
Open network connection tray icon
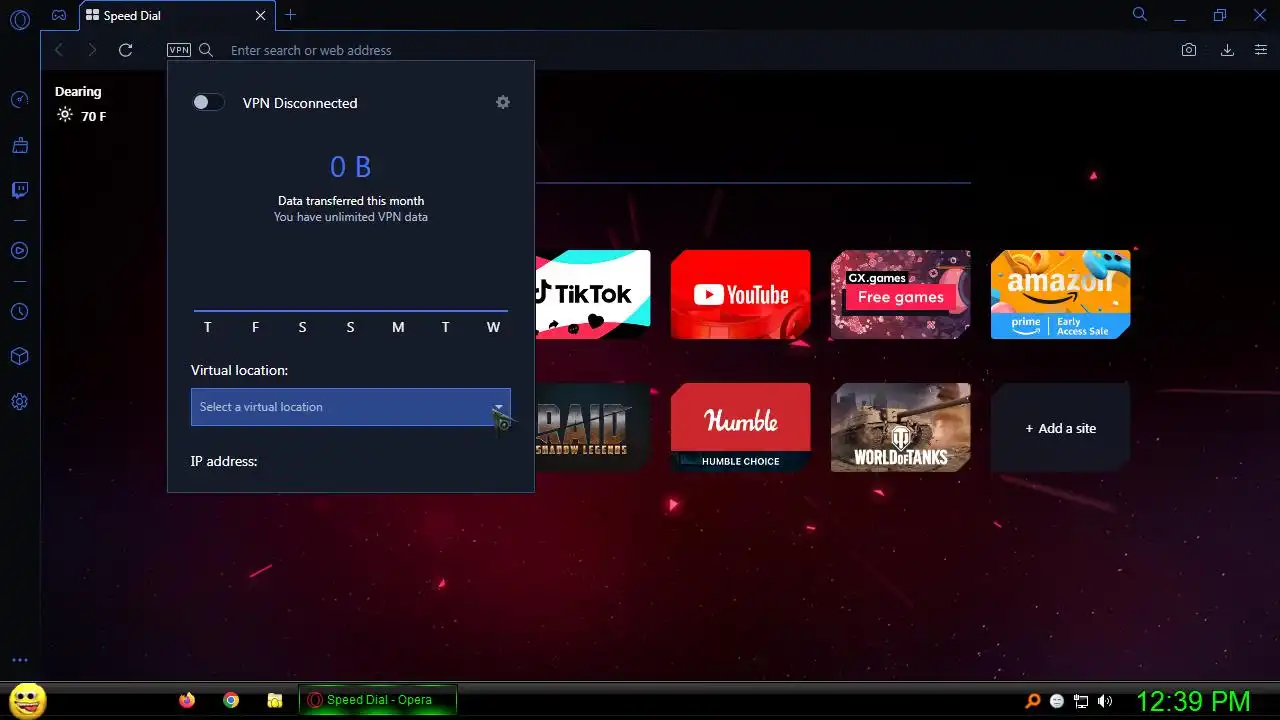(1081, 701)
